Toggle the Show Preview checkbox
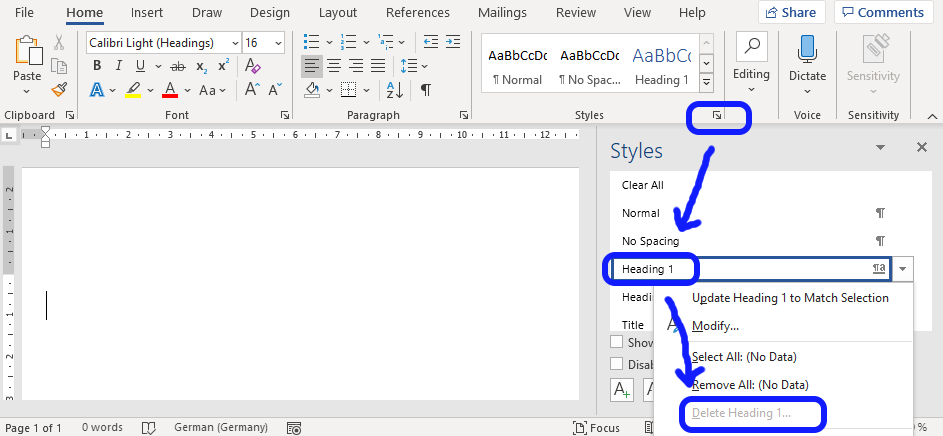The width and height of the screenshot is (943, 436). pos(616,342)
